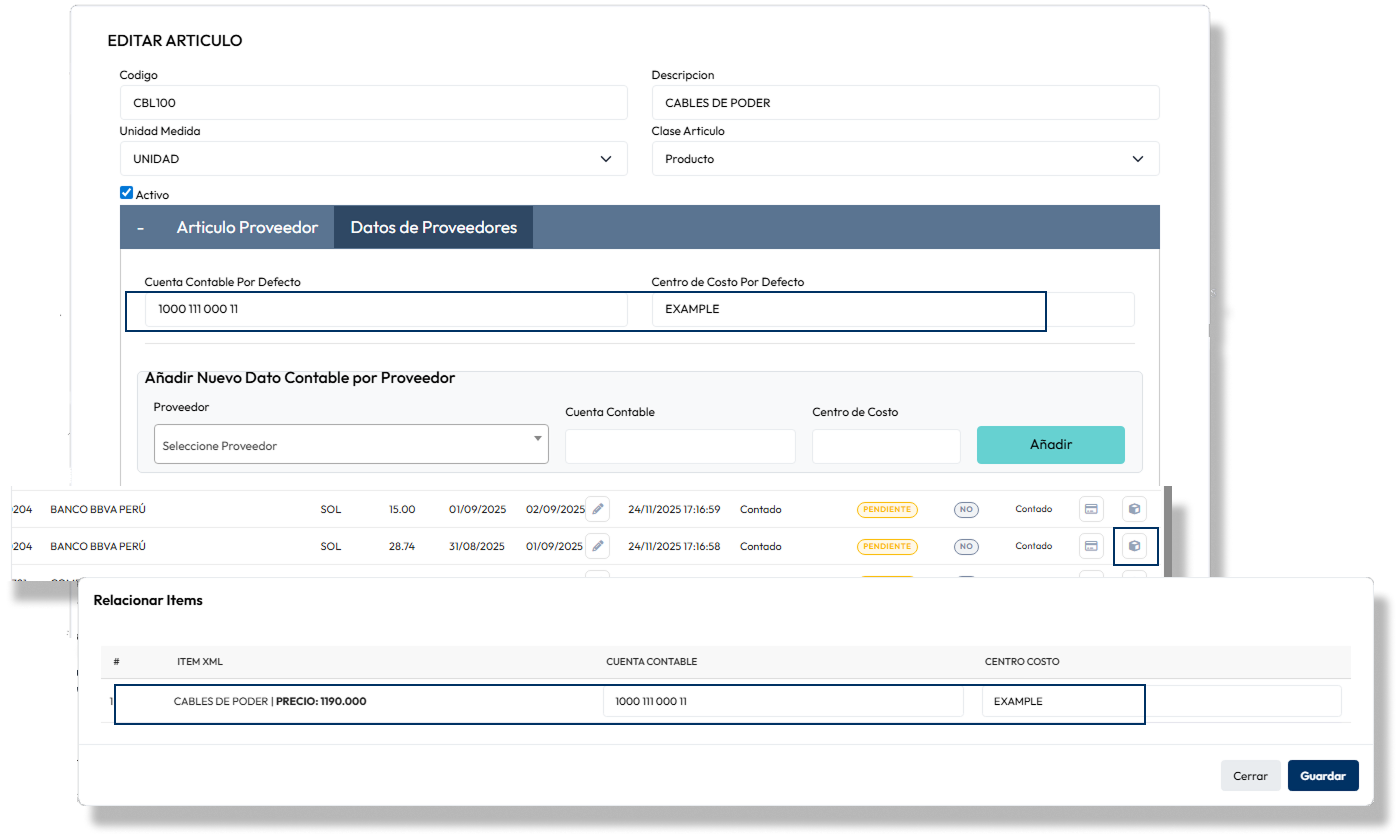Open the payment card icon in the 15.00 row
The image size is (1397, 835).
click(1091, 509)
